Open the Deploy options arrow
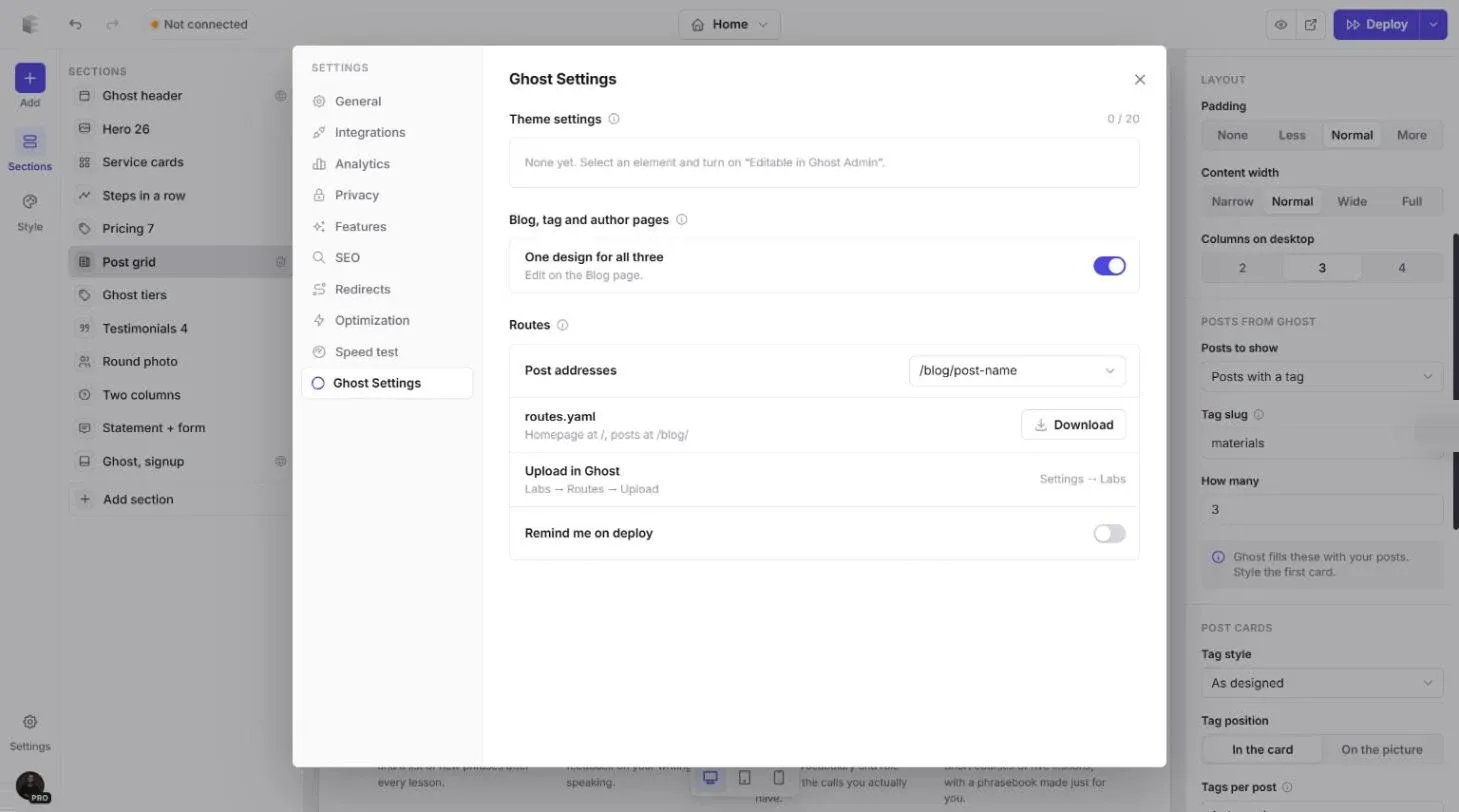Image resolution: width=1459 pixels, height=812 pixels. (1434, 24)
